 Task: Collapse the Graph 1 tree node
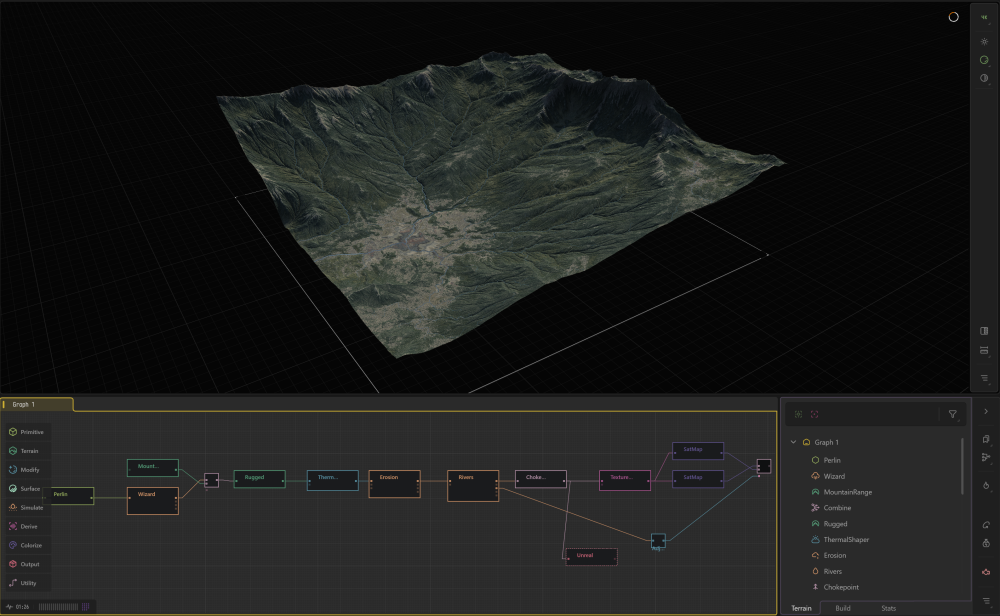[793, 442]
